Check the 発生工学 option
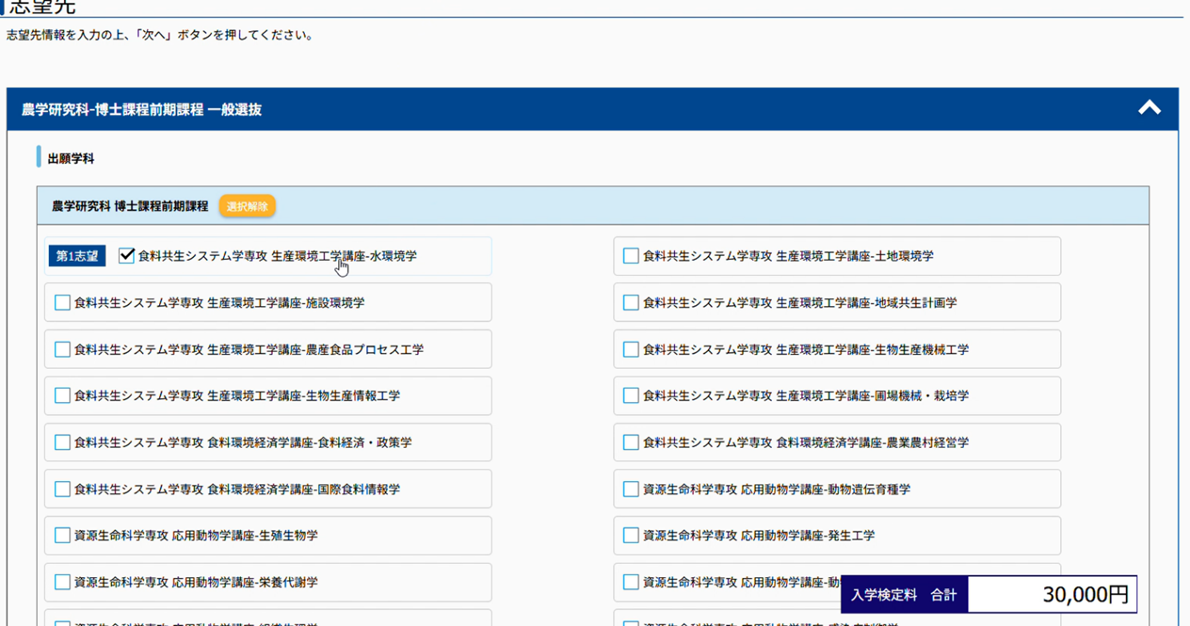 point(631,535)
